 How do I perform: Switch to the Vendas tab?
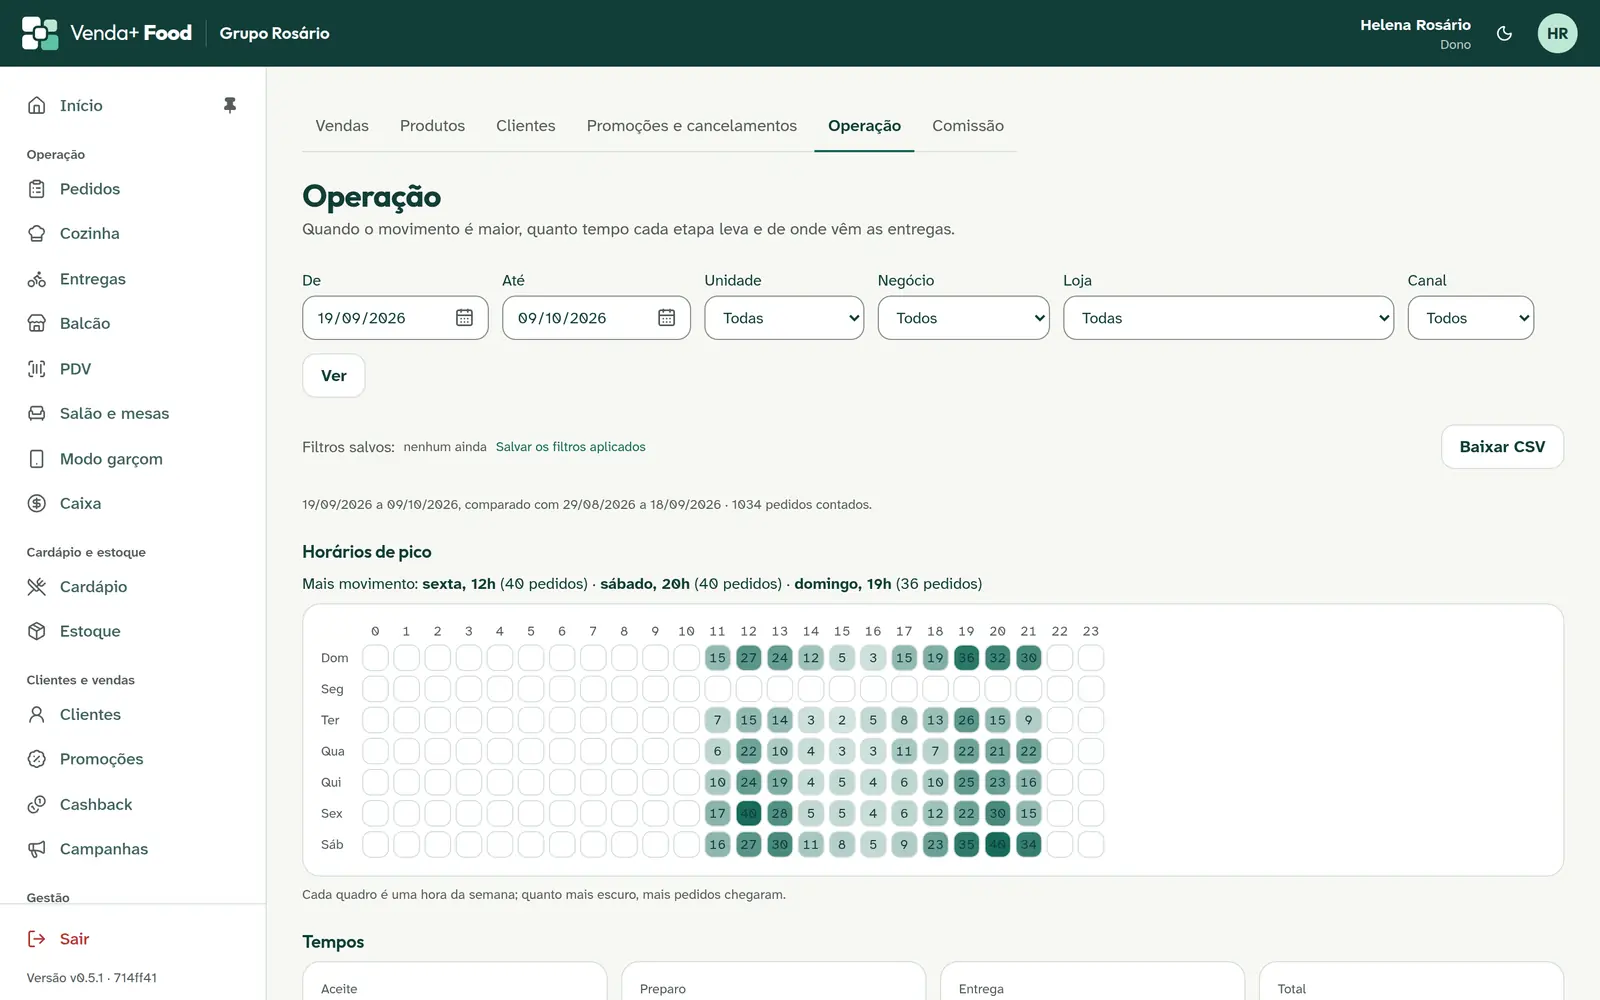click(x=342, y=126)
